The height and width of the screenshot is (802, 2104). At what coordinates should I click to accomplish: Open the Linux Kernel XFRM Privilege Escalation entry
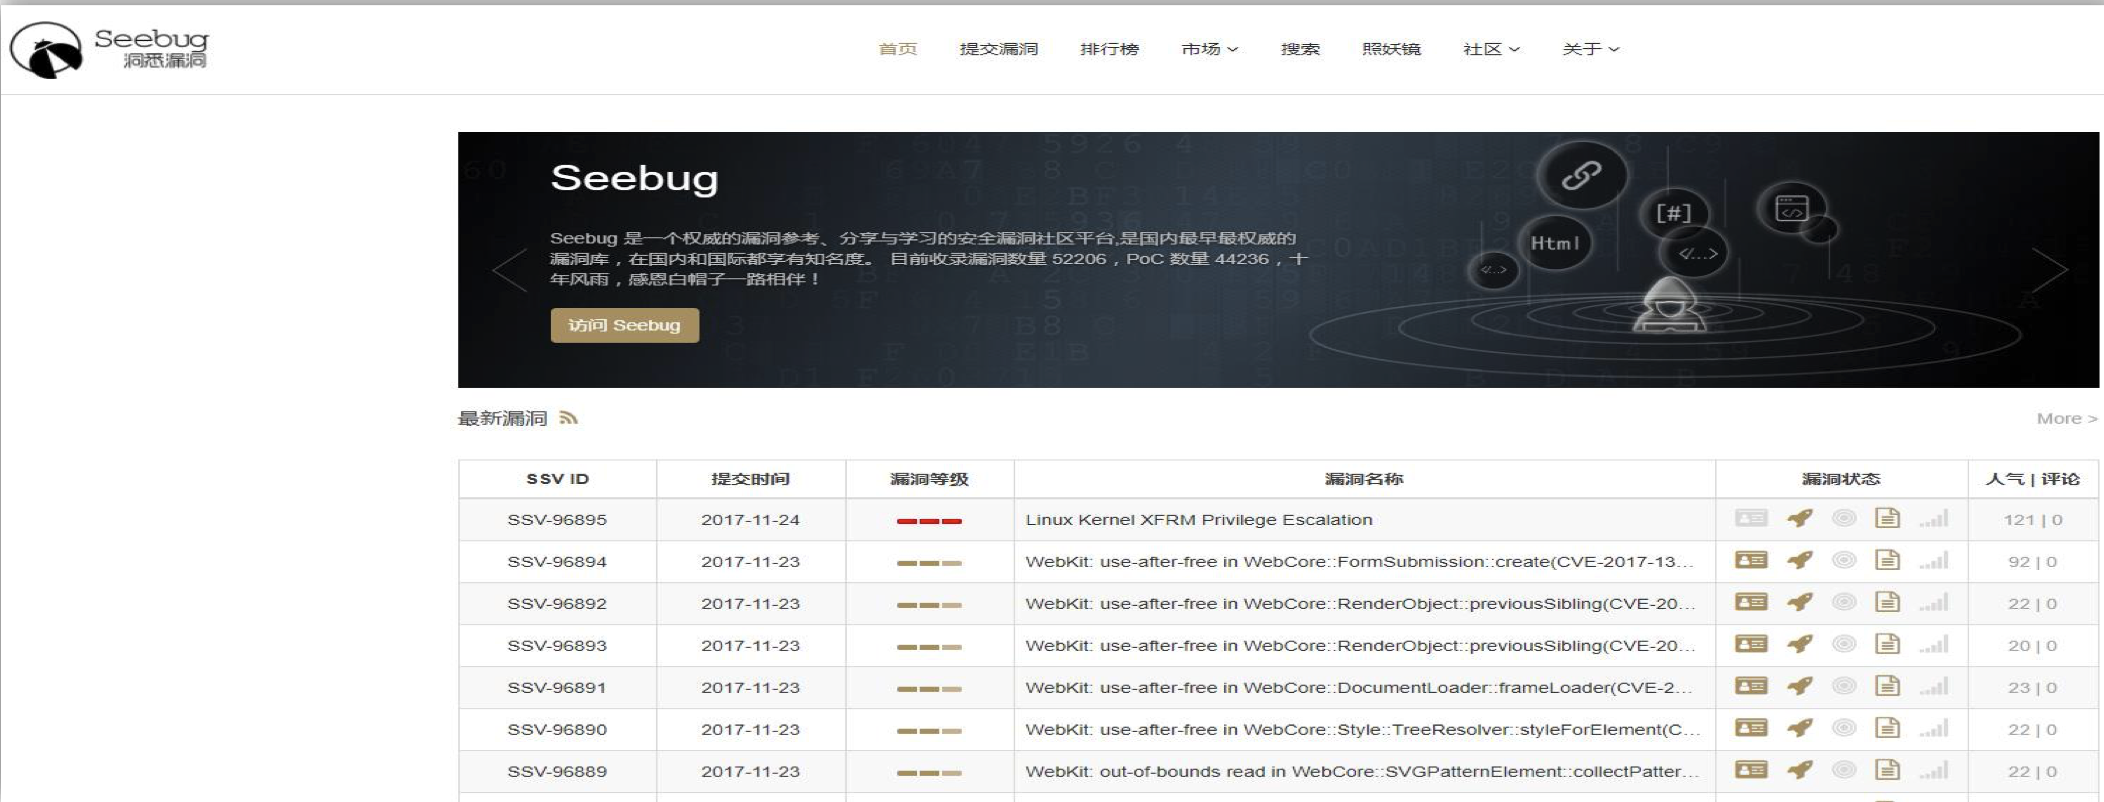pyautogui.click(x=1198, y=520)
